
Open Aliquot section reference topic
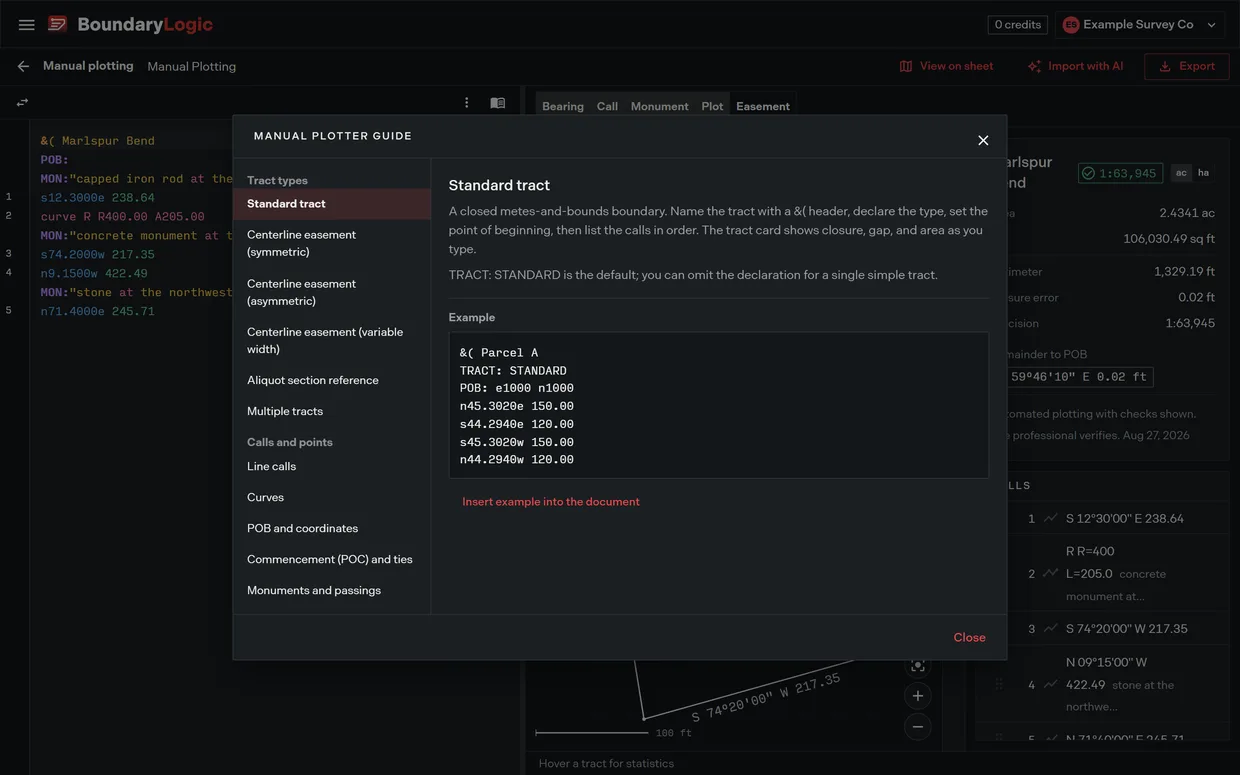tap(332, 380)
